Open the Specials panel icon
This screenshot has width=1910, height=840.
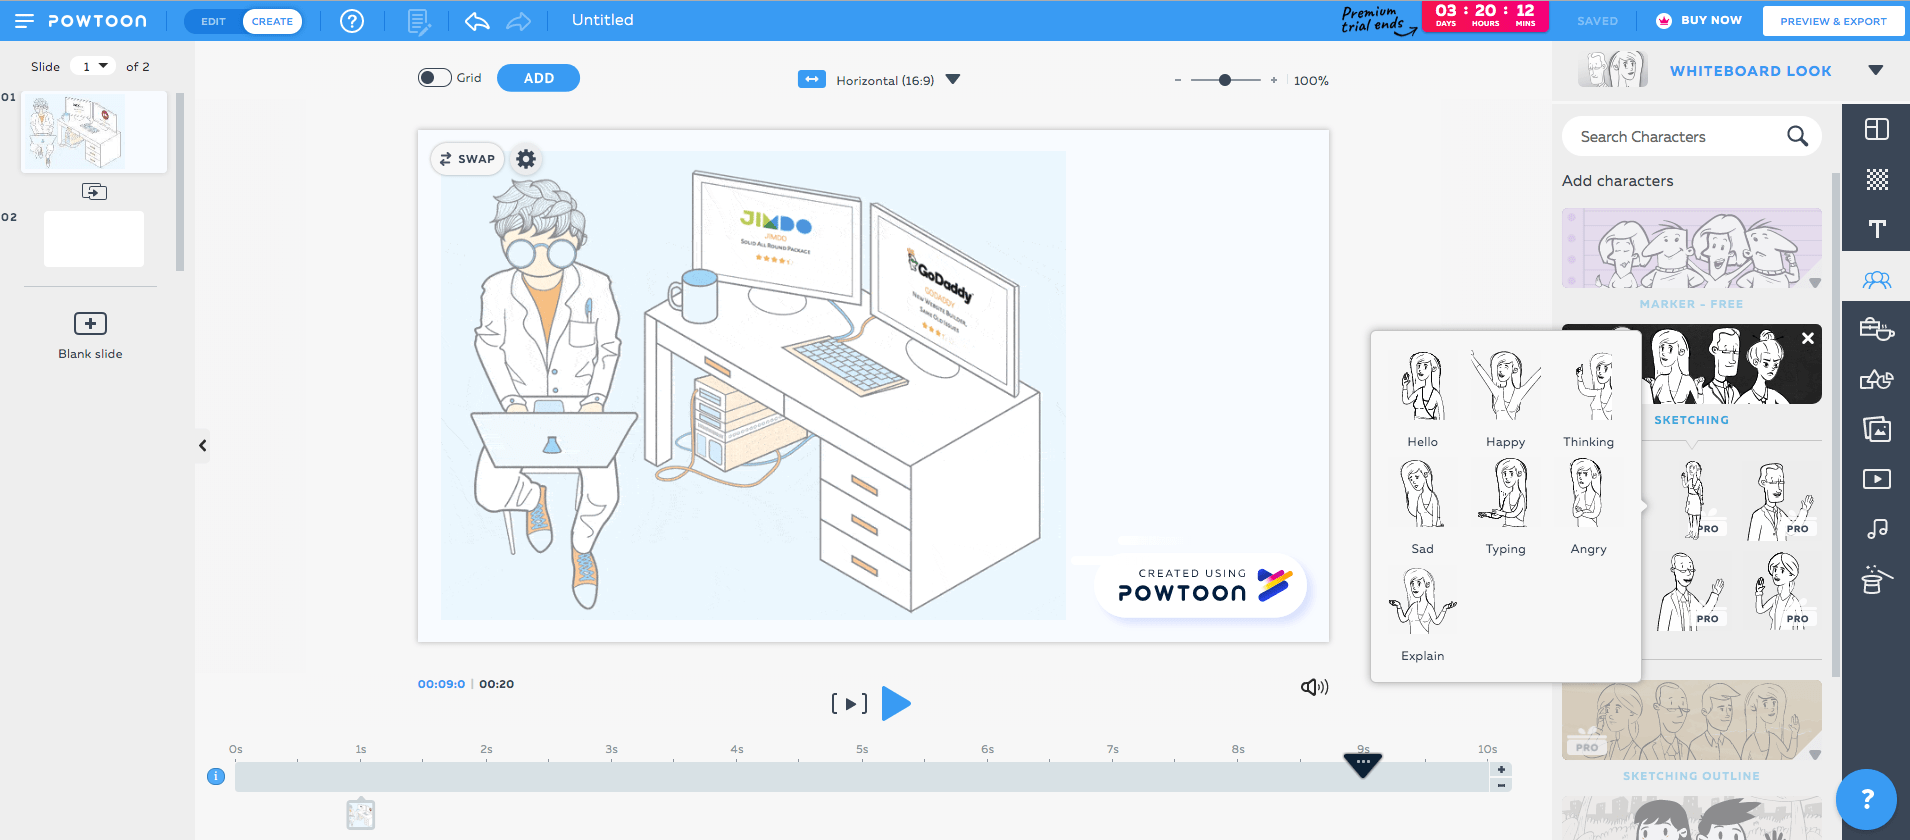[x=1877, y=580]
